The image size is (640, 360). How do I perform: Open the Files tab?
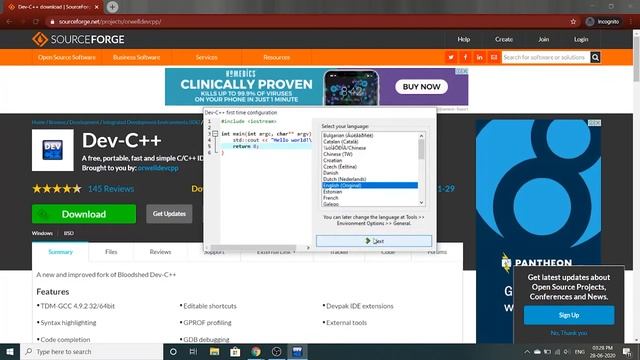click(x=111, y=252)
